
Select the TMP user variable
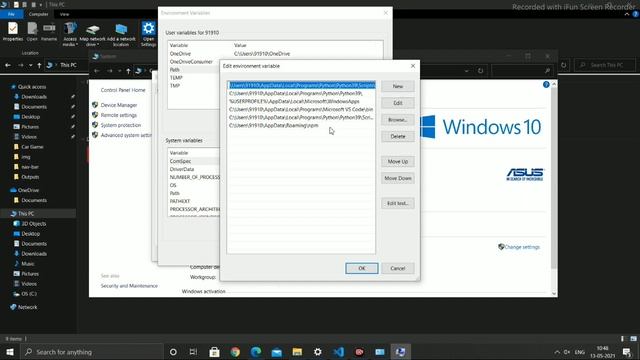pos(193,86)
